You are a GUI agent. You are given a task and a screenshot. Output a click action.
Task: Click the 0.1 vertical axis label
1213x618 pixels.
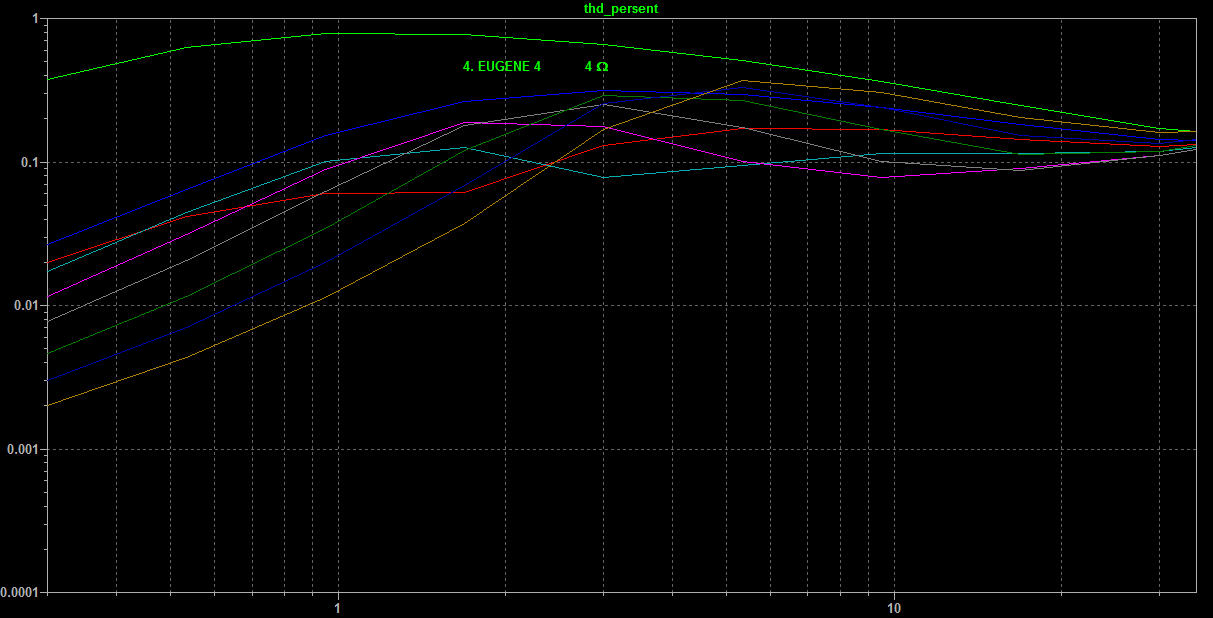tap(30, 162)
